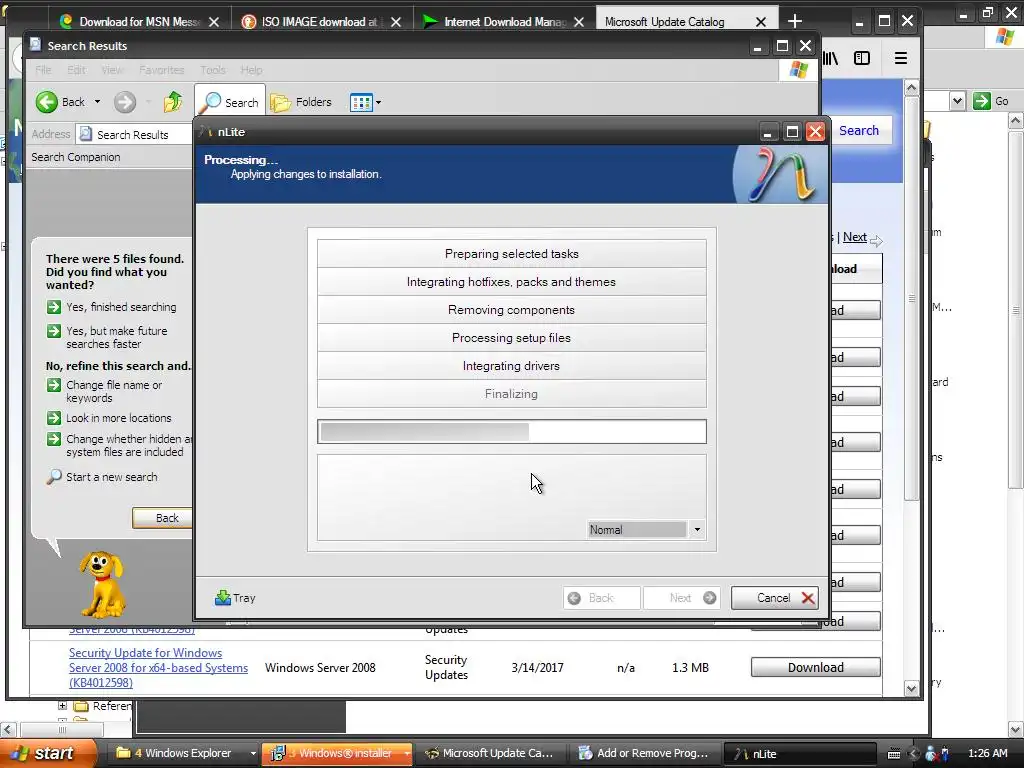This screenshot has height=768, width=1024.
Task: Toggle the browser sidebar icon
Action: (x=862, y=58)
